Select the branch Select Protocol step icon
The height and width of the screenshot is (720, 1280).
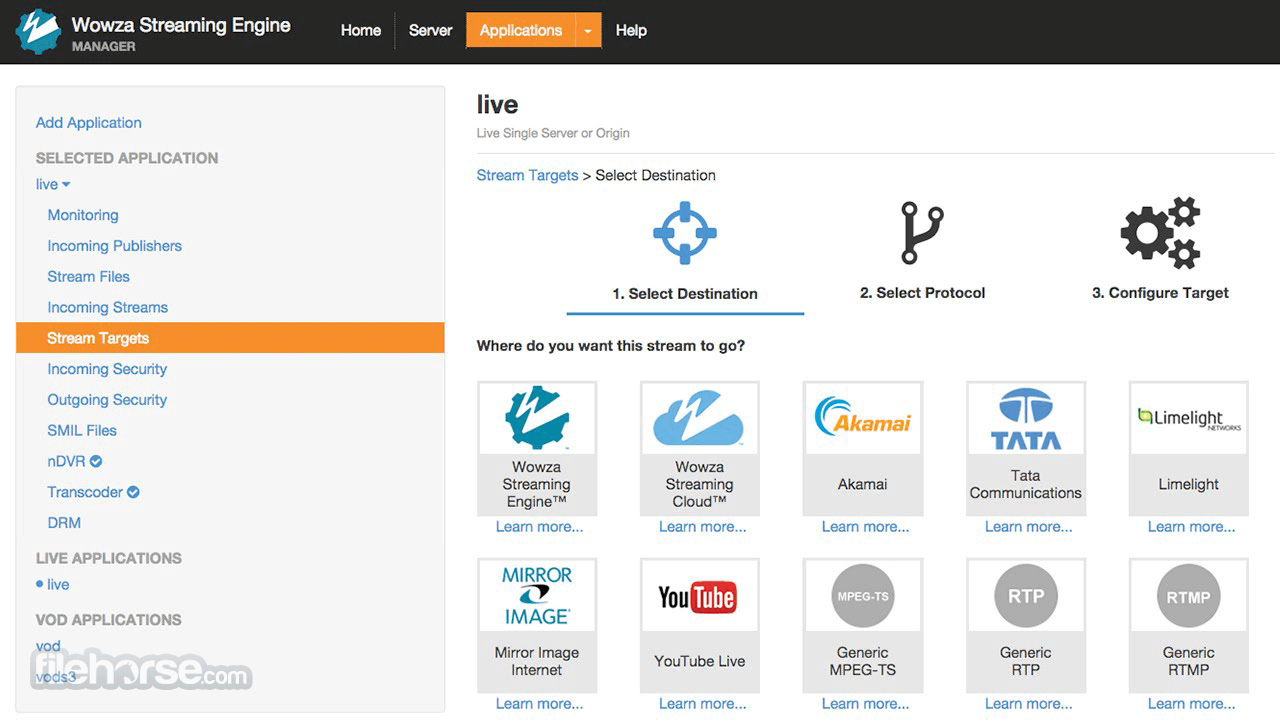point(922,233)
